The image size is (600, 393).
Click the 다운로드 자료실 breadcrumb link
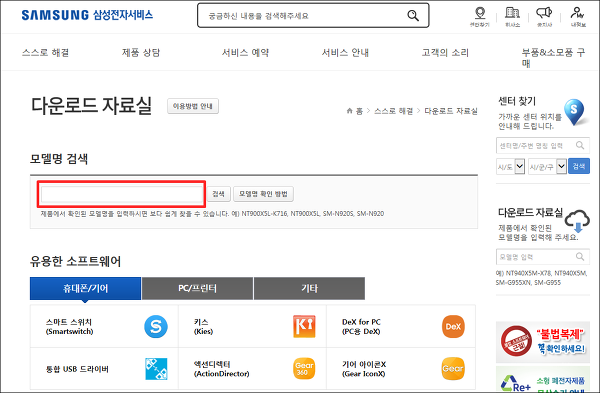451,111
